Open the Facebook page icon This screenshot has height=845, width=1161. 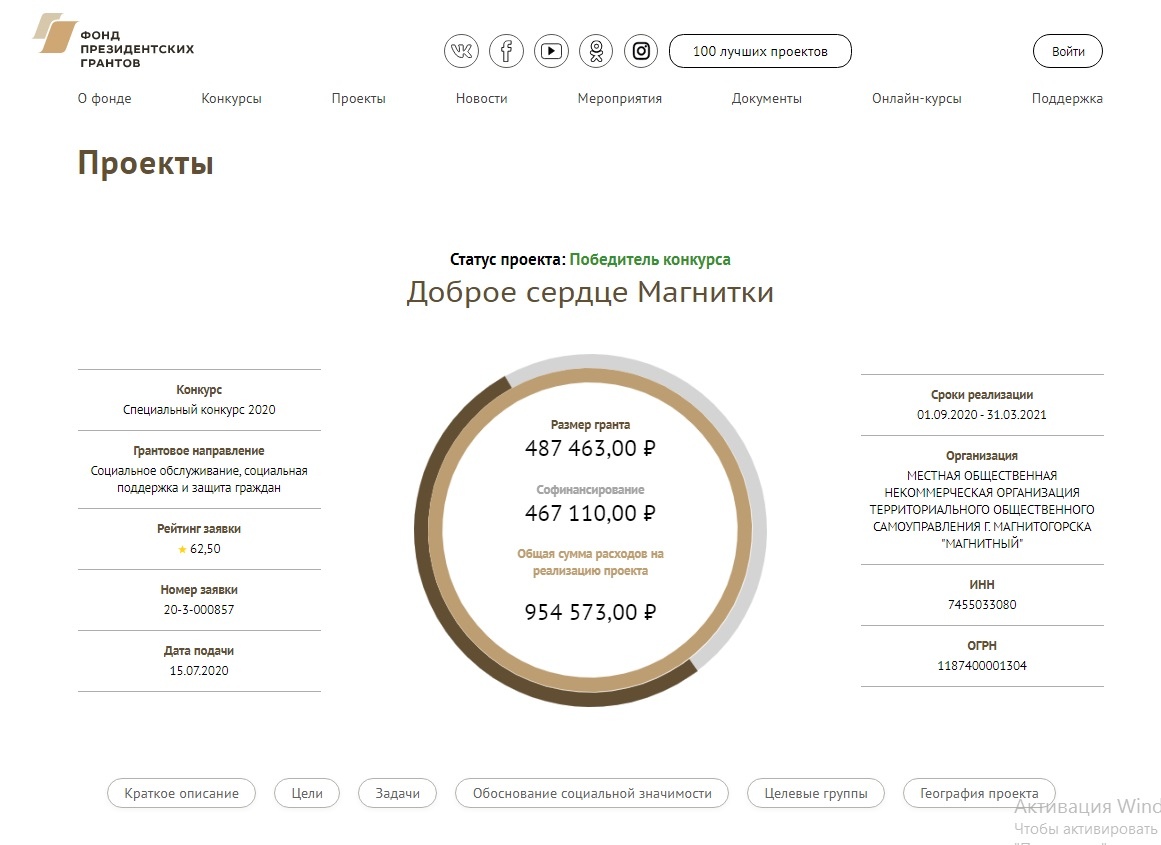pyautogui.click(x=506, y=51)
